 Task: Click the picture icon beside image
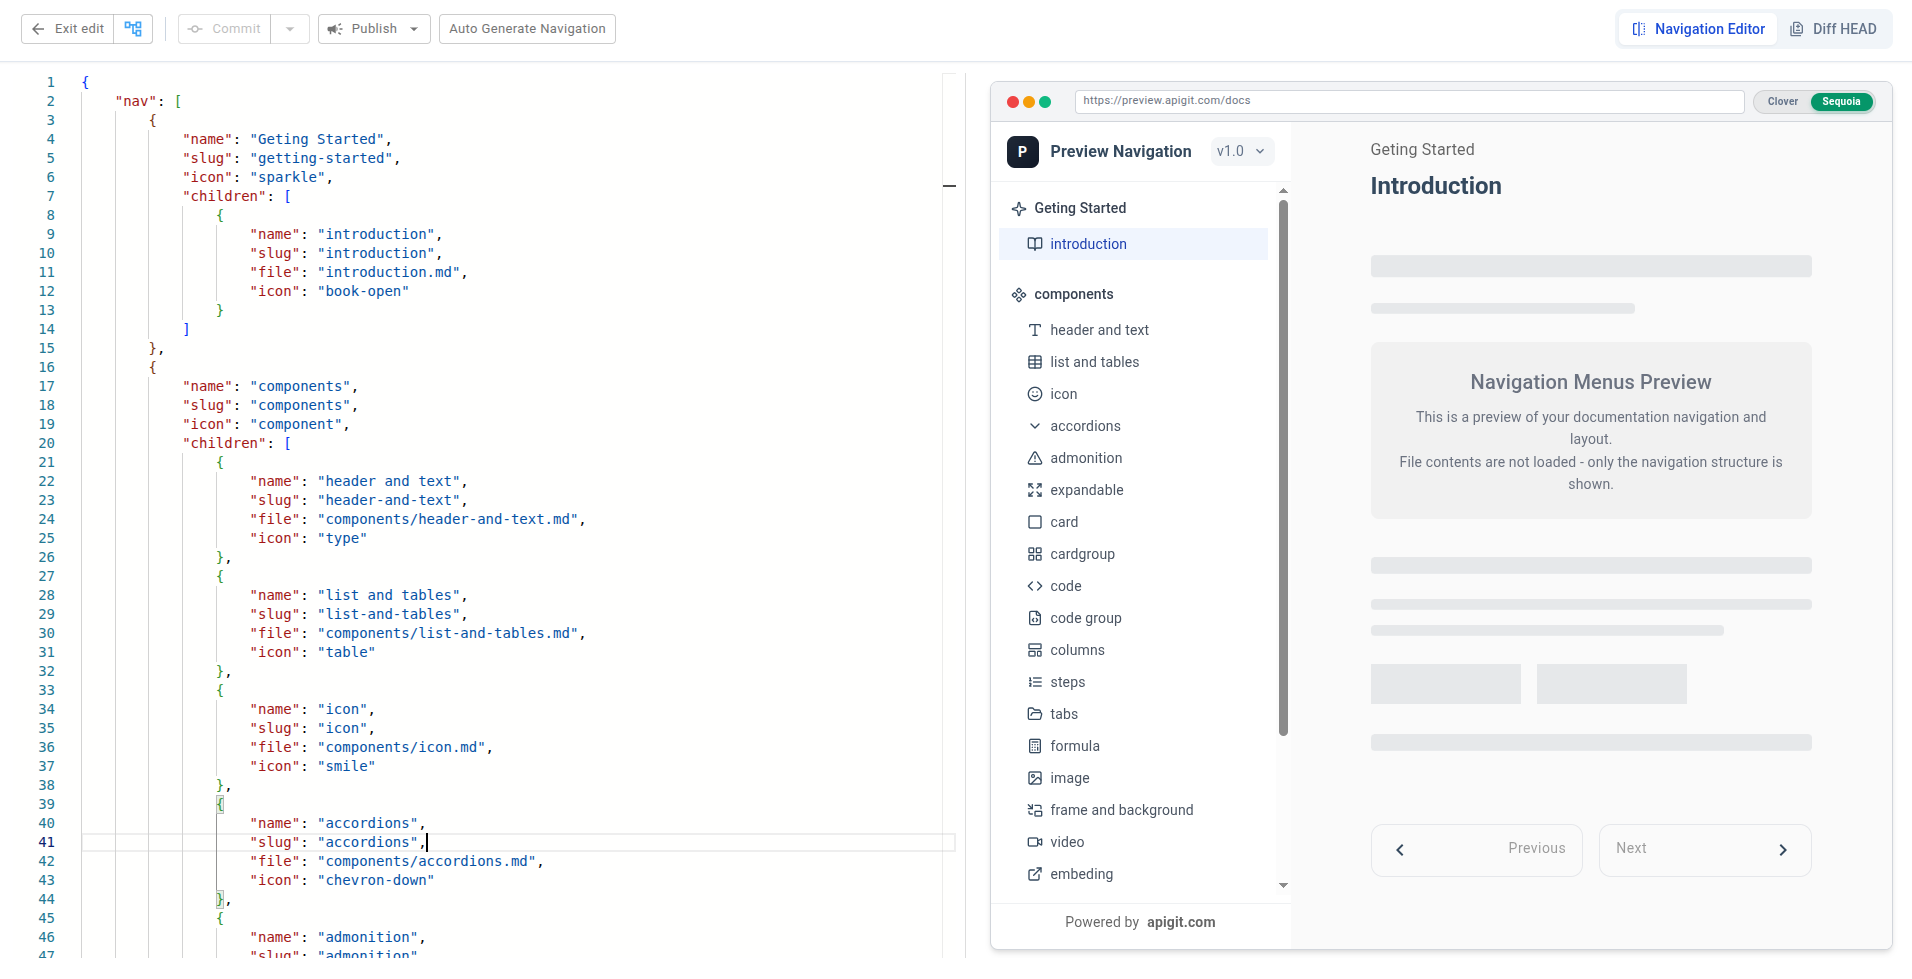click(x=1035, y=778)
